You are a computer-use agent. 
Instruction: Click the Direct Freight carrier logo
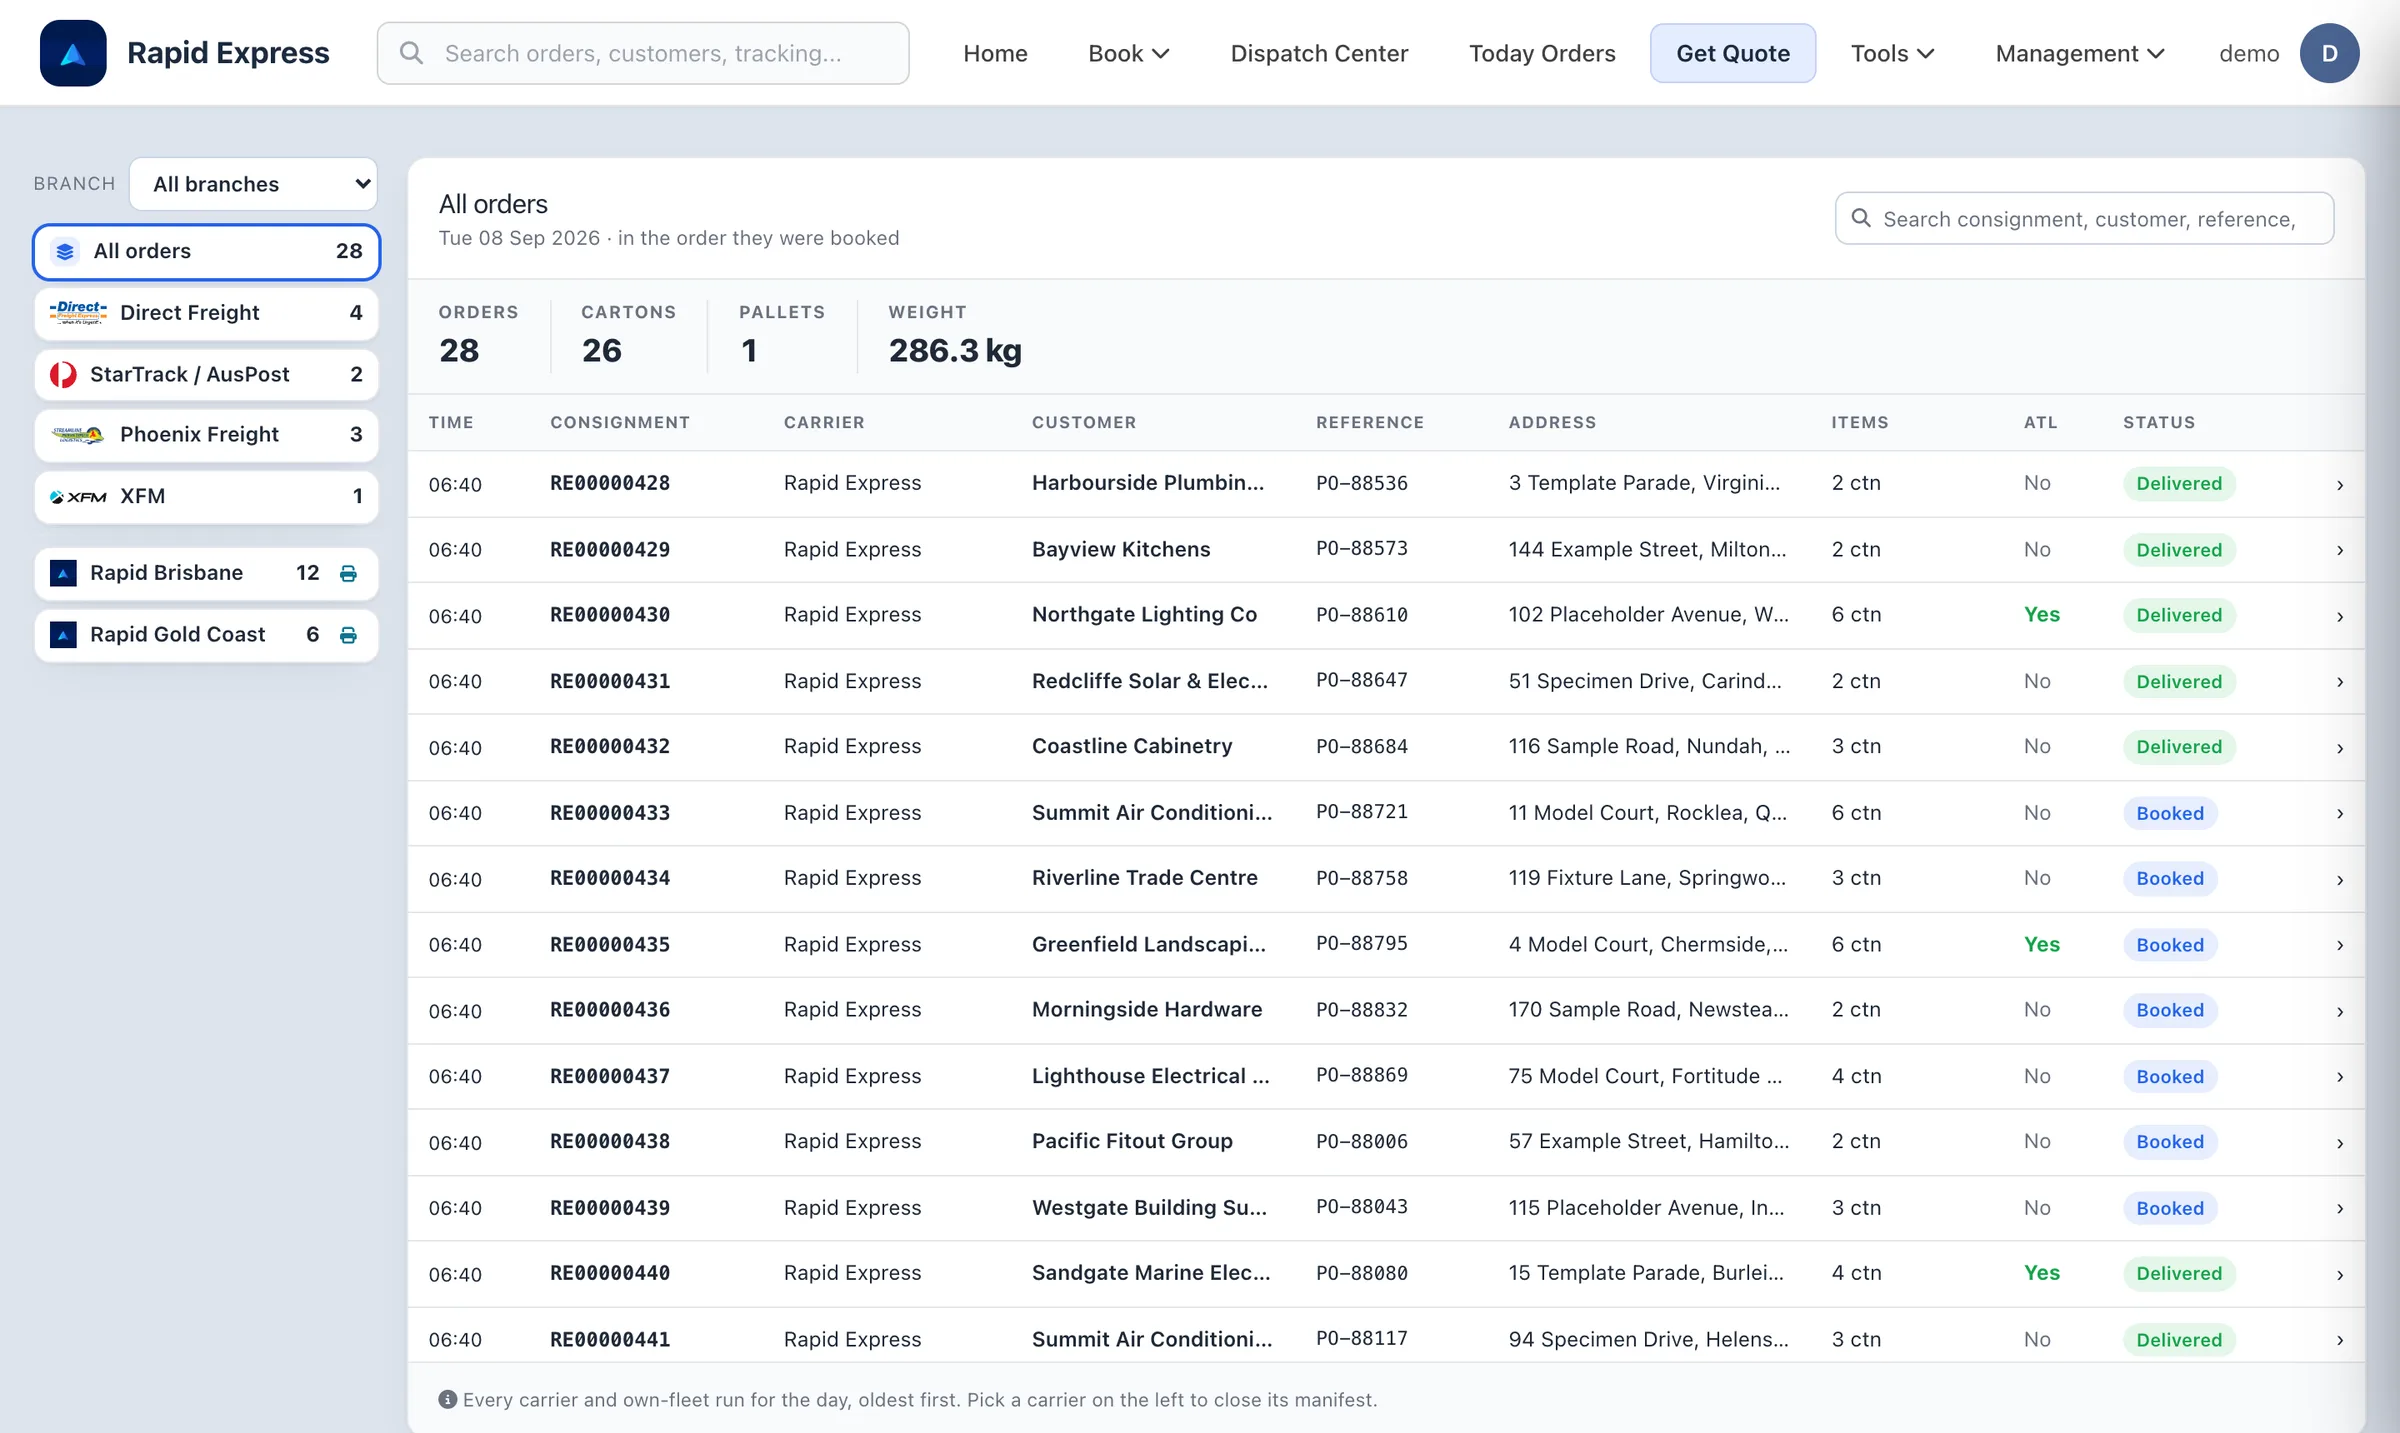78,313
